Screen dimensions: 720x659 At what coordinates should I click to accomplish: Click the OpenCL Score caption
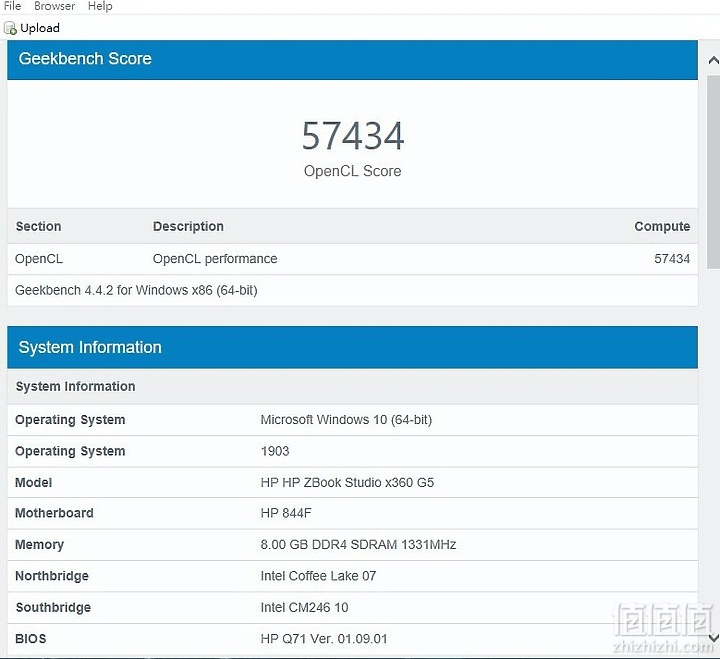click(x=353, y=171)
